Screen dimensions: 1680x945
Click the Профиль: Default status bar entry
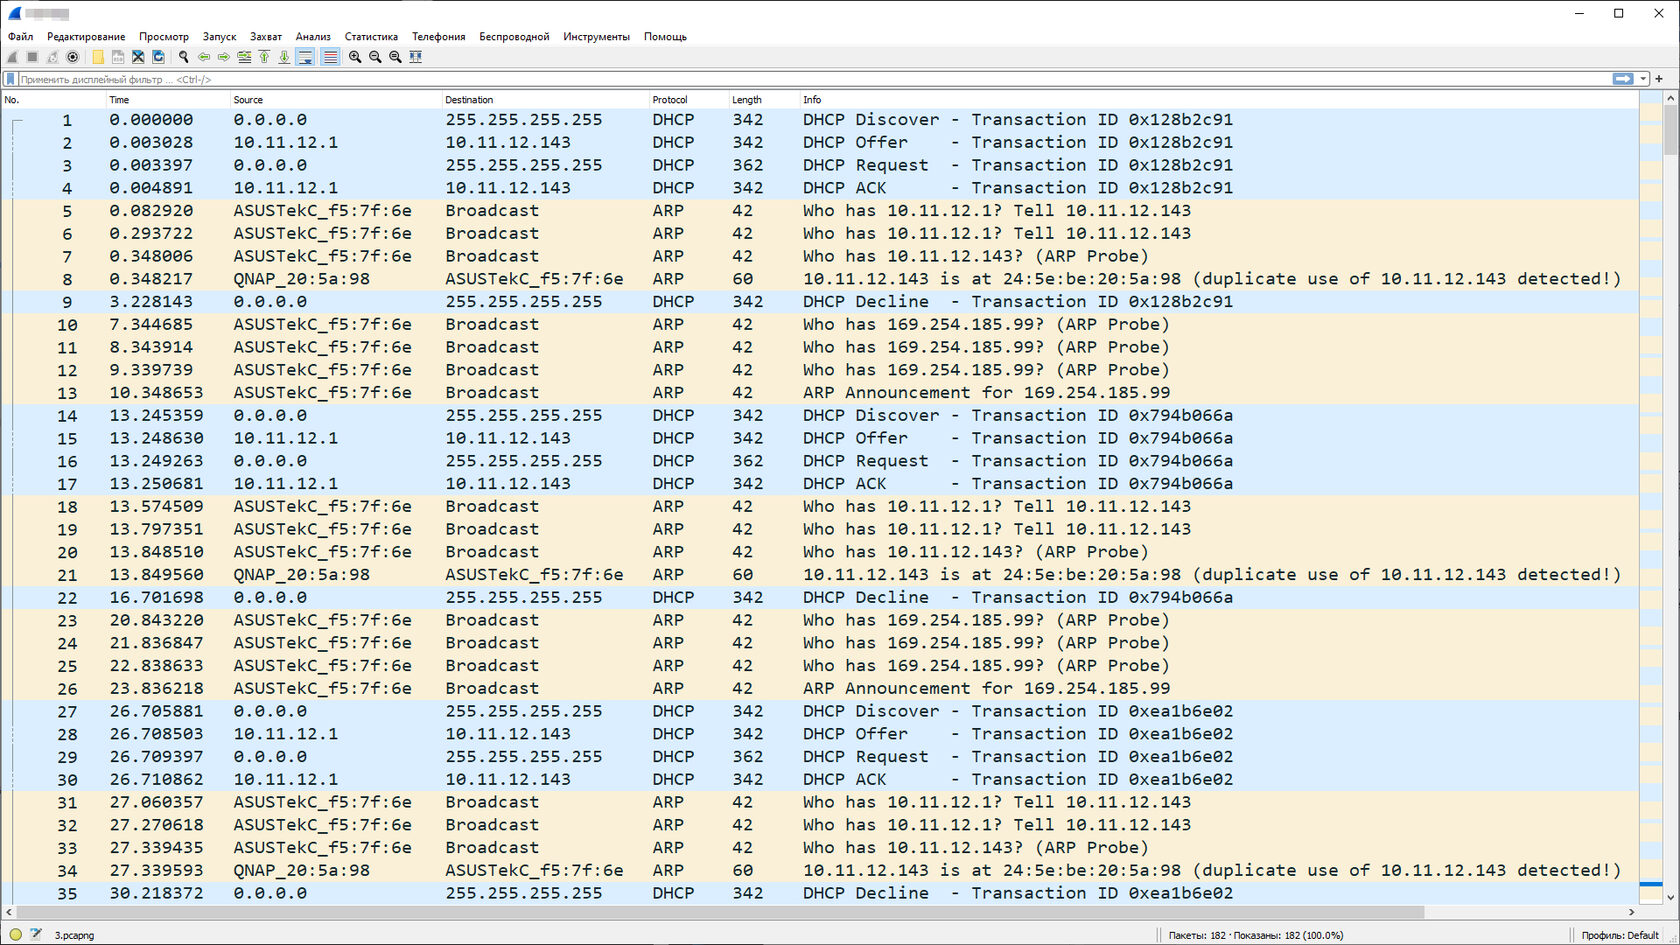point(1620,935)
